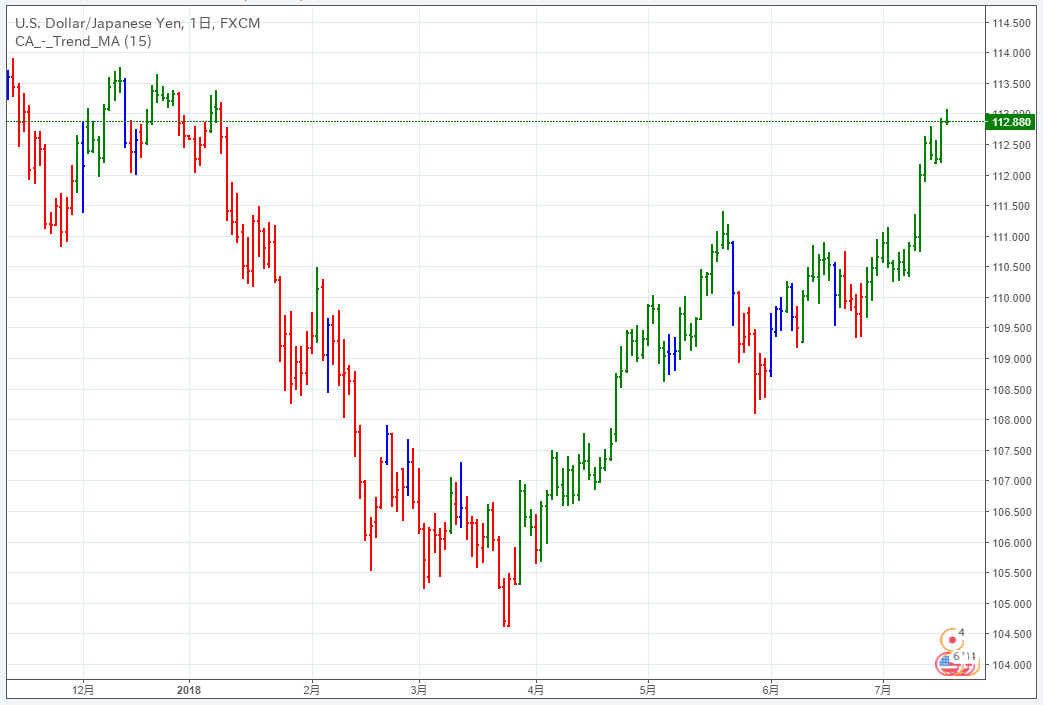Viewport: 1043px width, 705px height.
Task: Click the 3月 date axis label
Action: click(419, 690)
